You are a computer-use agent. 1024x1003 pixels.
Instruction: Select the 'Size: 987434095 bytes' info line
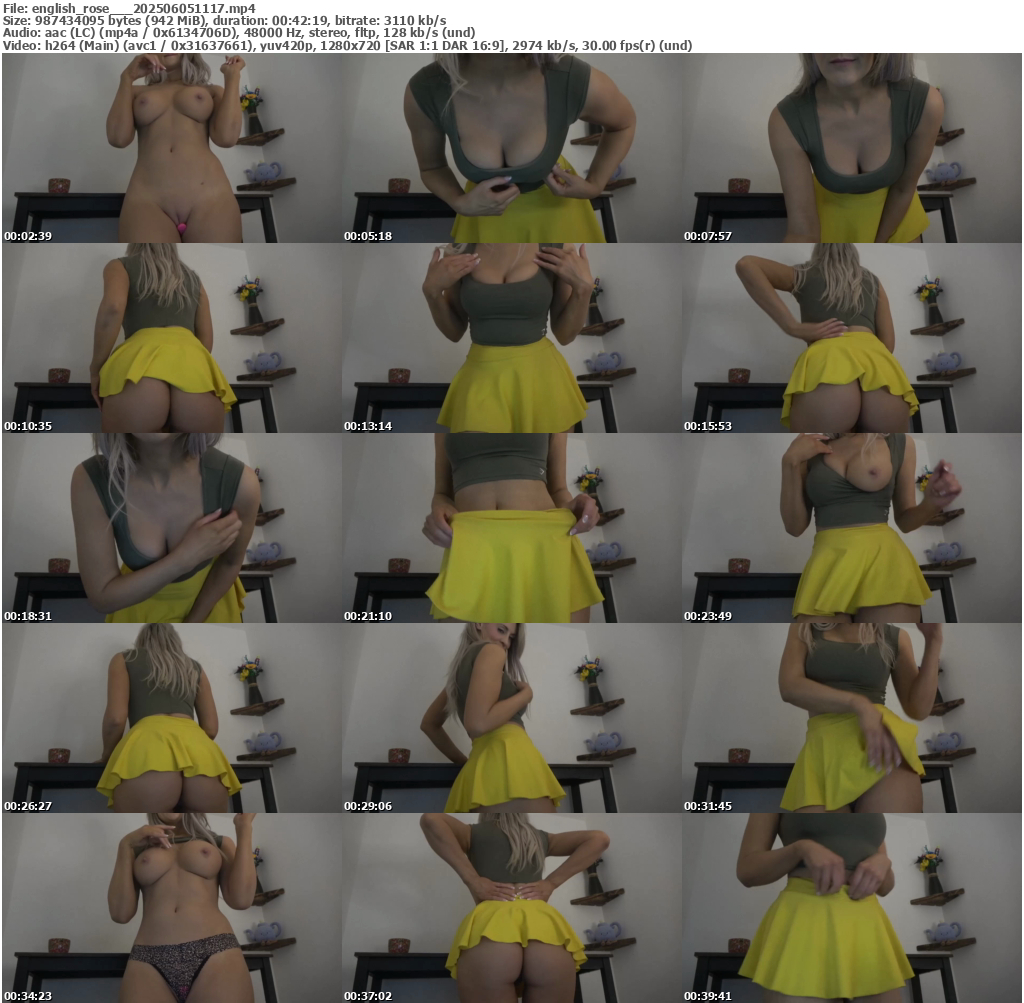pos(225,20)
